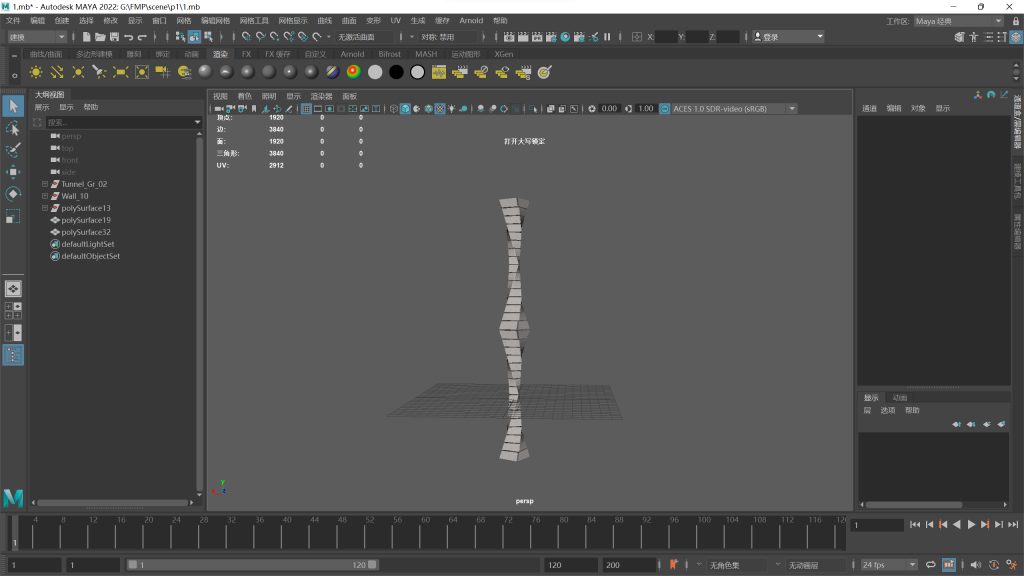
Task: Toggle the wireframe grid display in viewport toolbar
Action: click(x=307, y=108)
